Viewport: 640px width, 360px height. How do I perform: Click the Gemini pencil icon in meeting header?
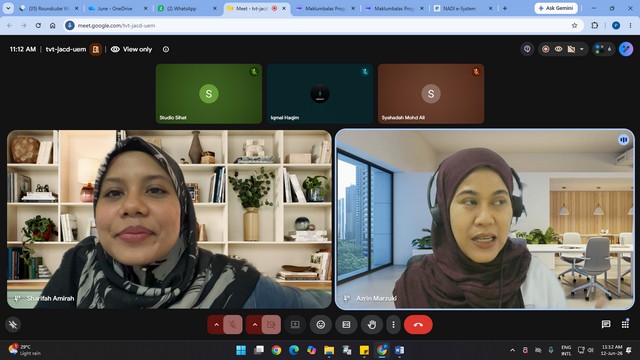626,49
